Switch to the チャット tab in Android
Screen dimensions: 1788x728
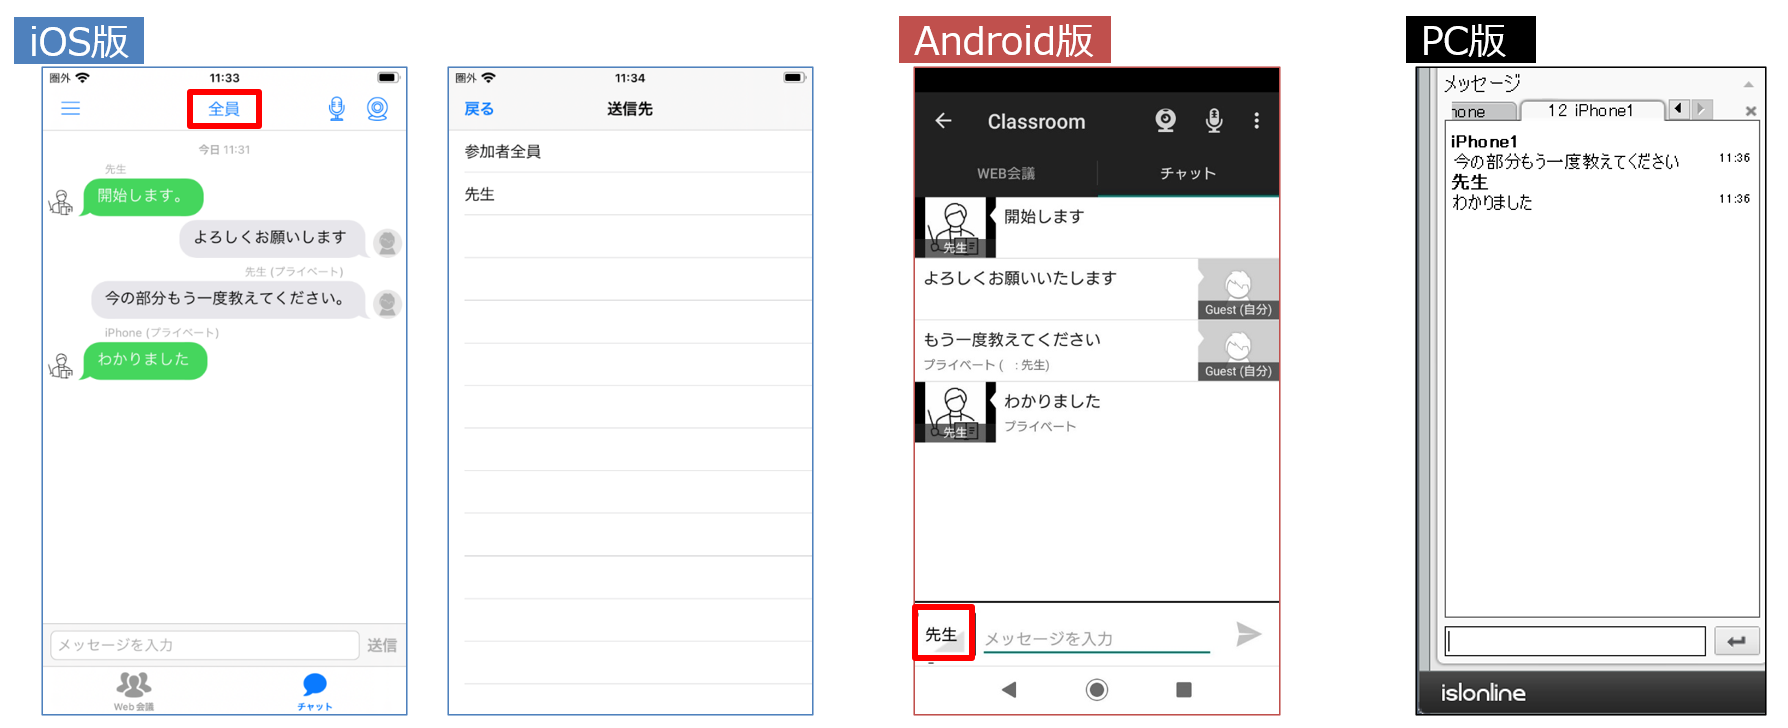[x=1188, y=173]
